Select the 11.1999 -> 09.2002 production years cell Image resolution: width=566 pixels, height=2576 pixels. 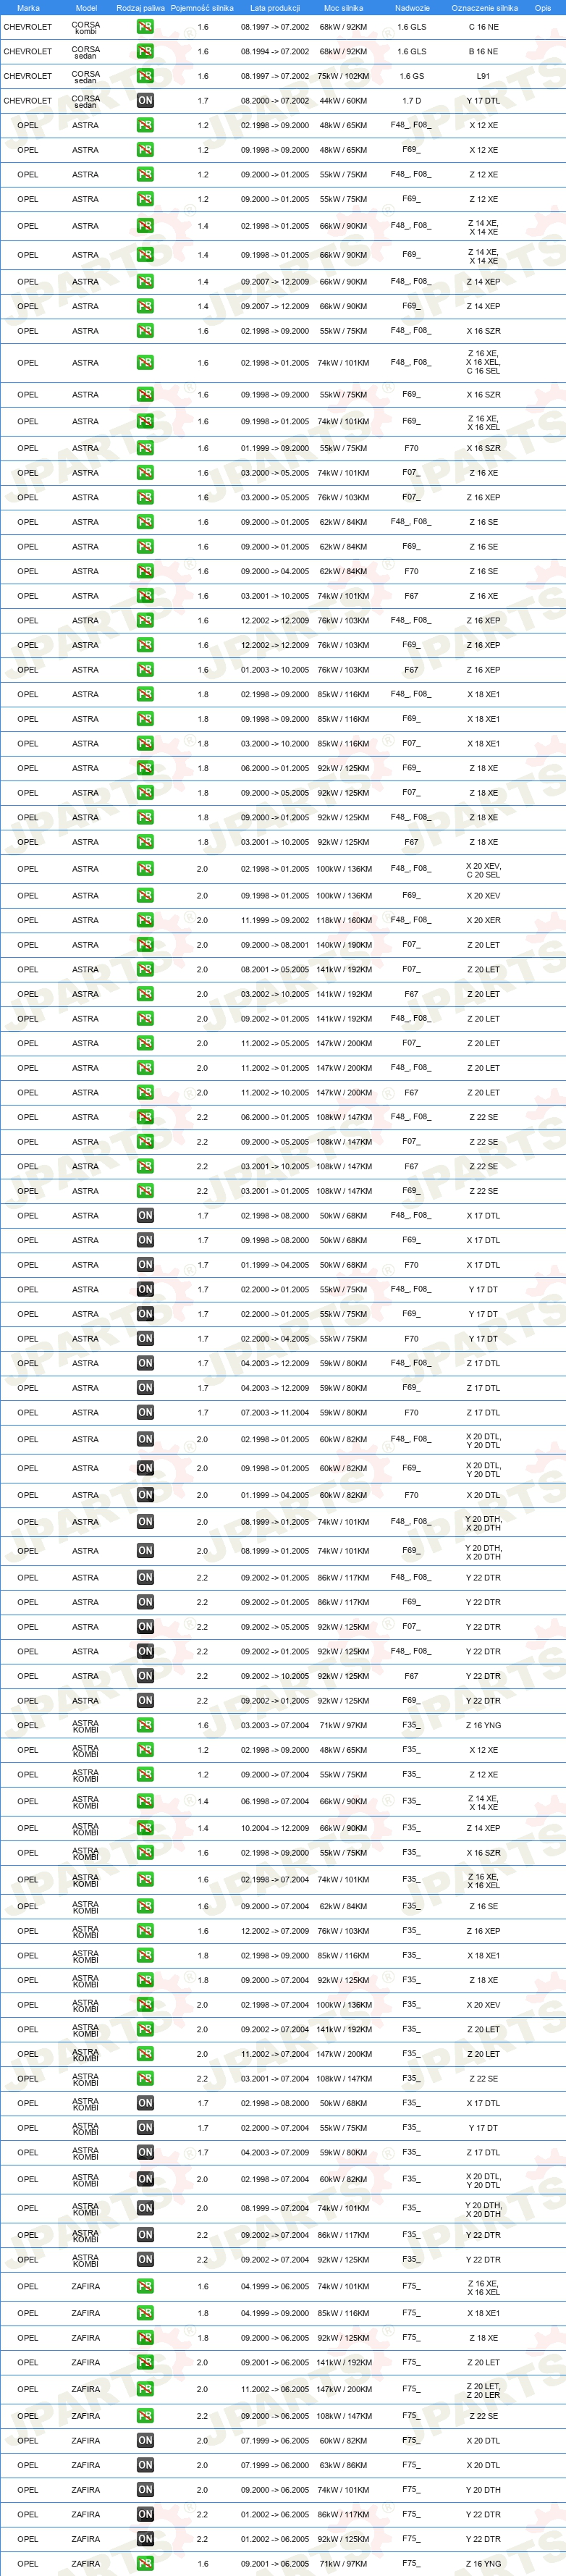pyautogui.click(x=275, y=920)
